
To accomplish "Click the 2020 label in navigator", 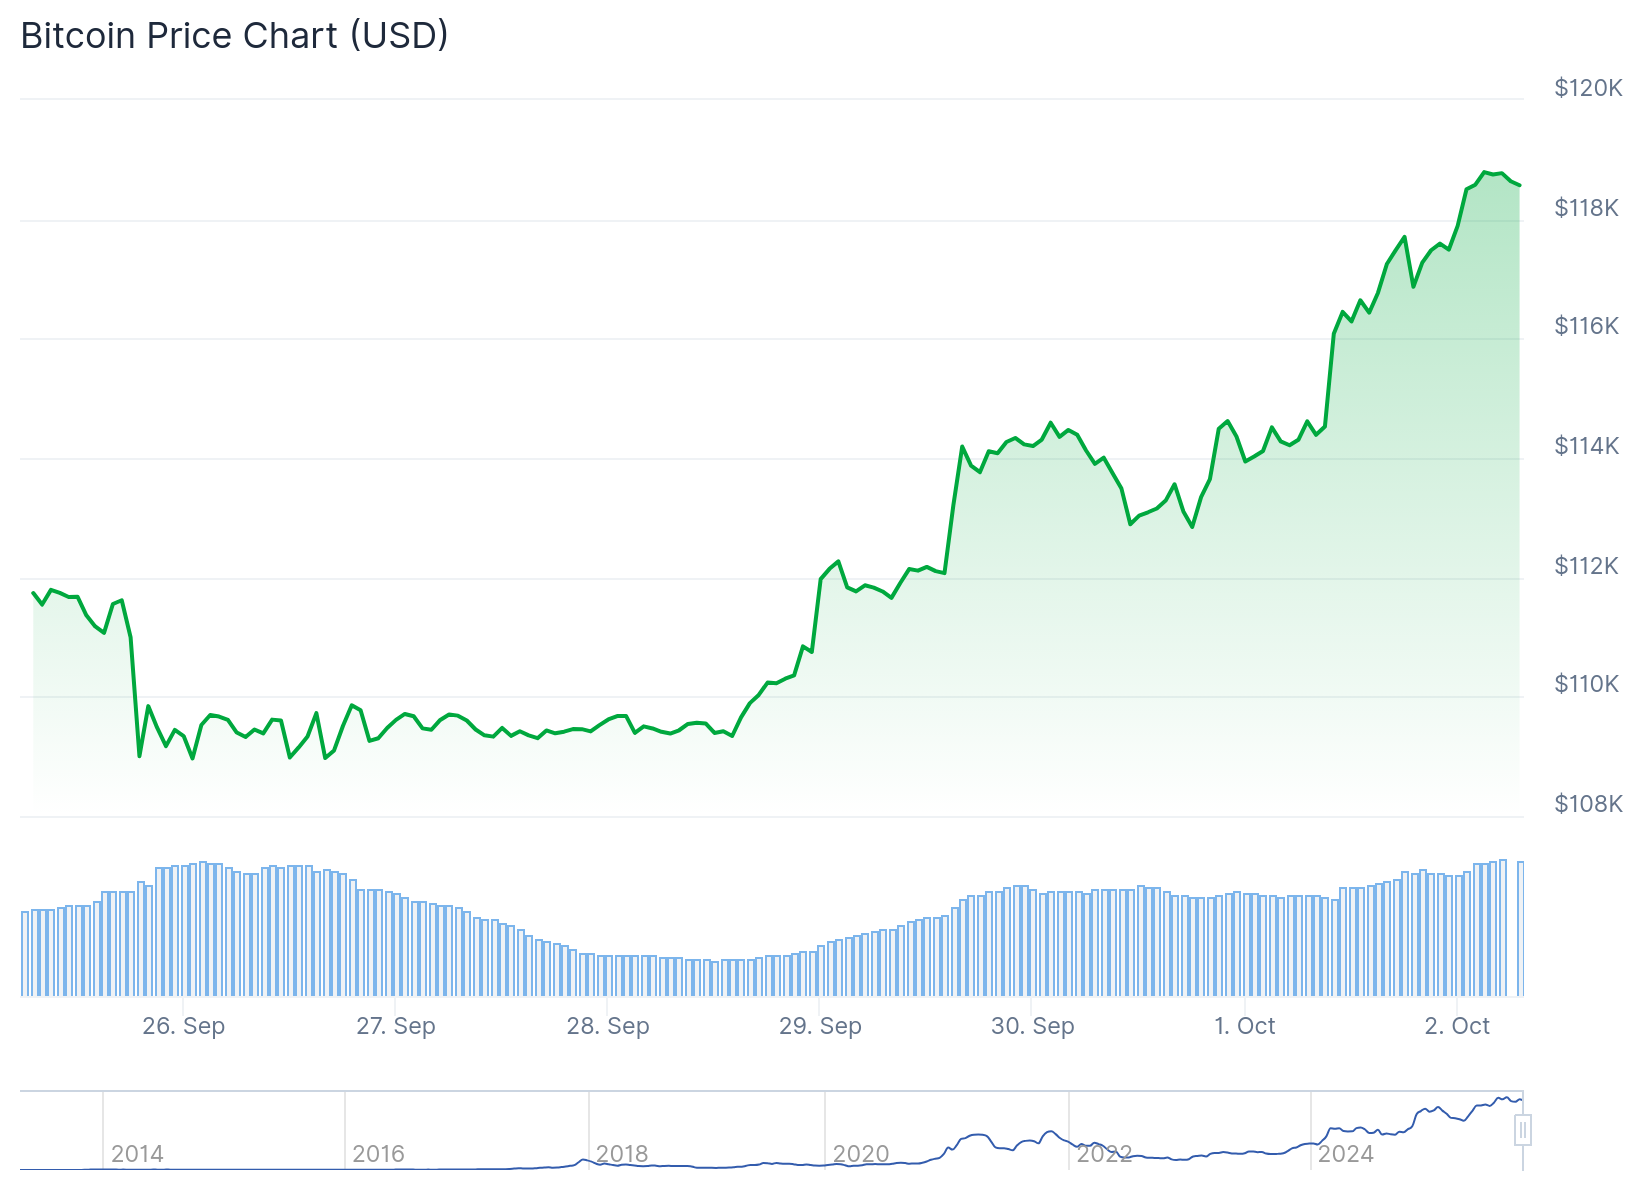I will pyautogui.click(x=861, y=1154).
